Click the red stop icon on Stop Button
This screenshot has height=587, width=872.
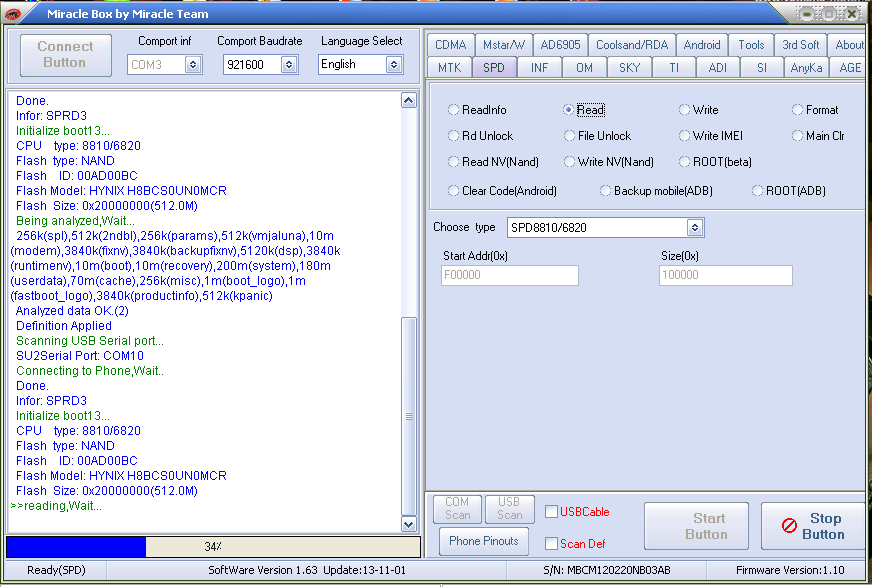789,525
